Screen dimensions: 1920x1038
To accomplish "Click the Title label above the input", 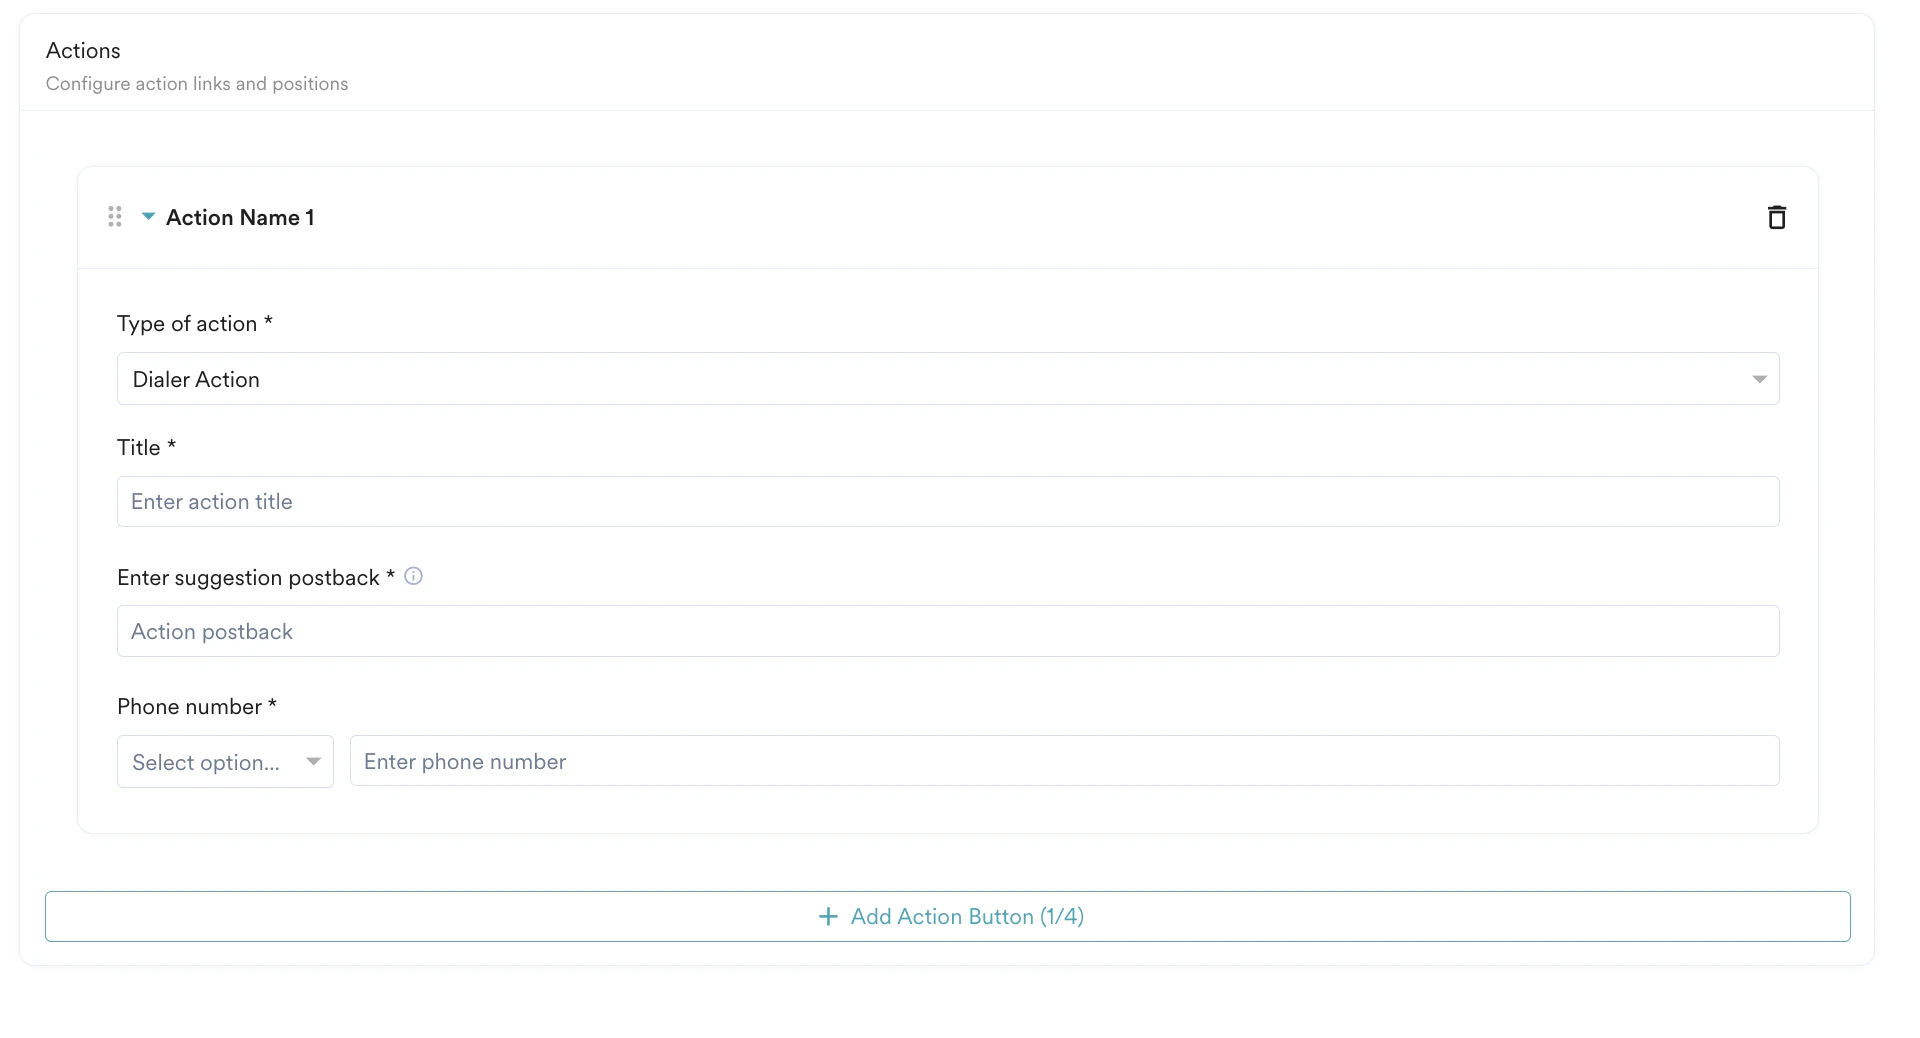I will pos(145,447).
